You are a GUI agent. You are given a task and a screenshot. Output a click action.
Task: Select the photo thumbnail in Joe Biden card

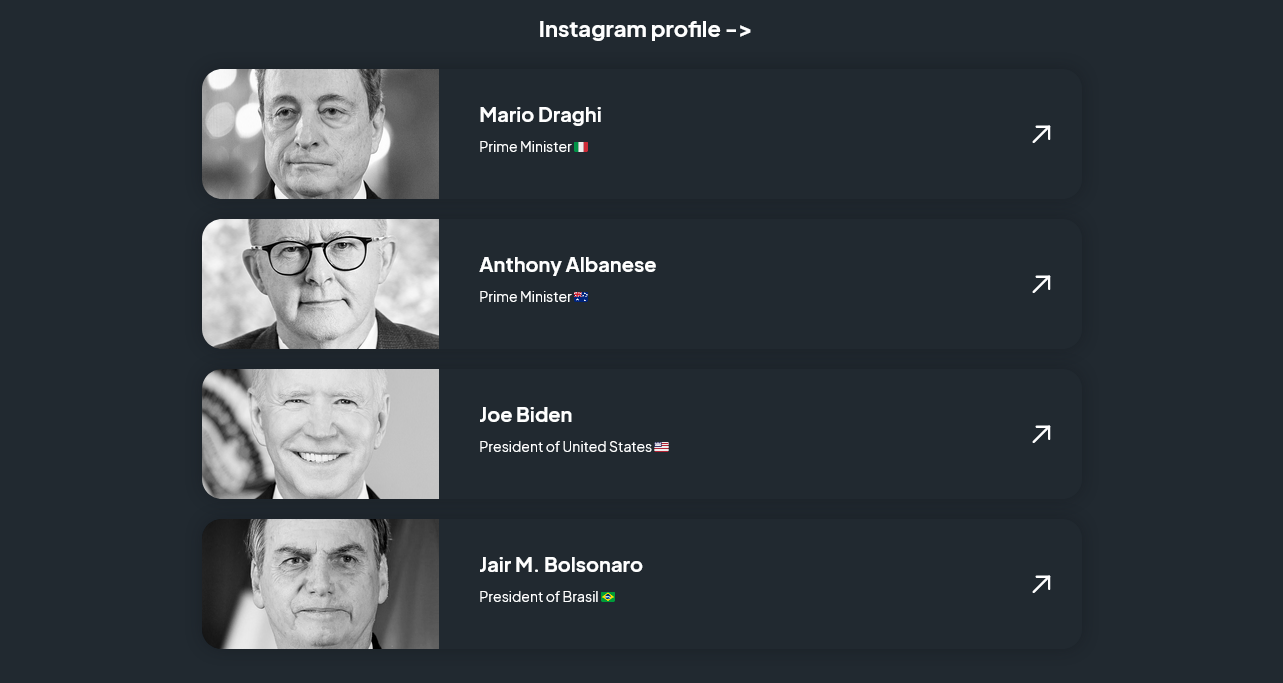click(x=320, y=434)
